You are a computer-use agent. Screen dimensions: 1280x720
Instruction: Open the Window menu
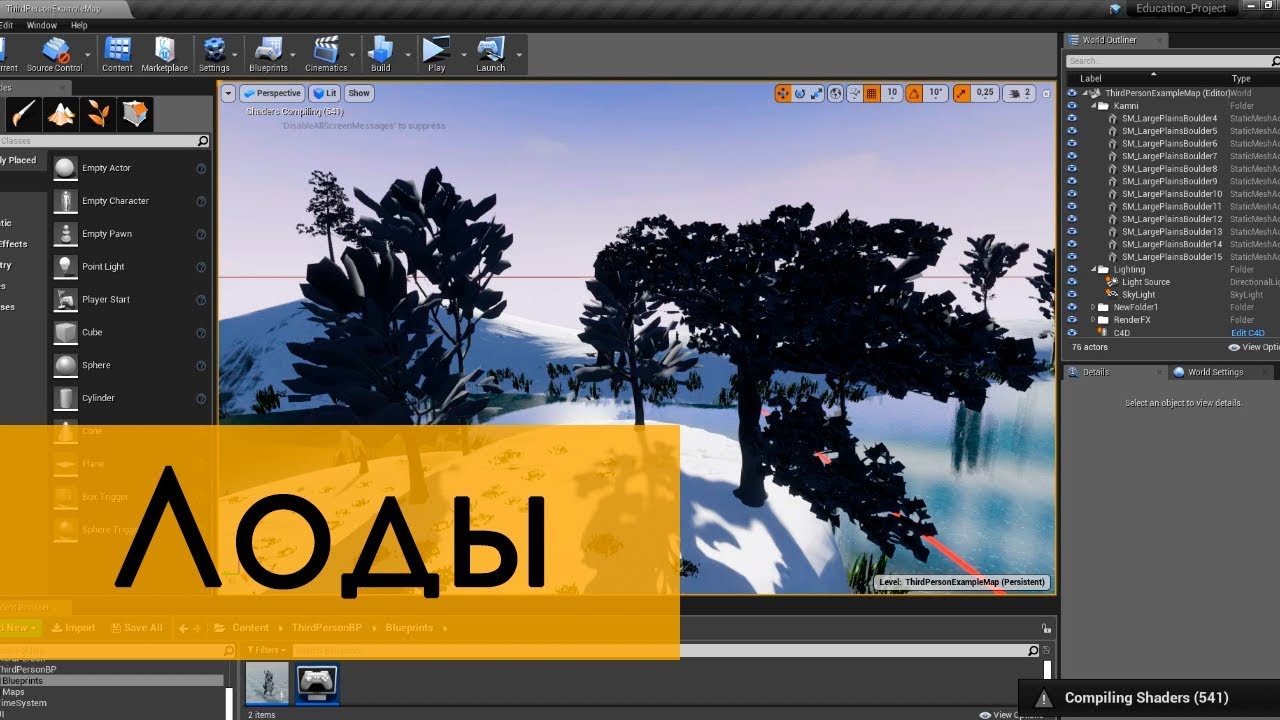(x=41, y=25)
